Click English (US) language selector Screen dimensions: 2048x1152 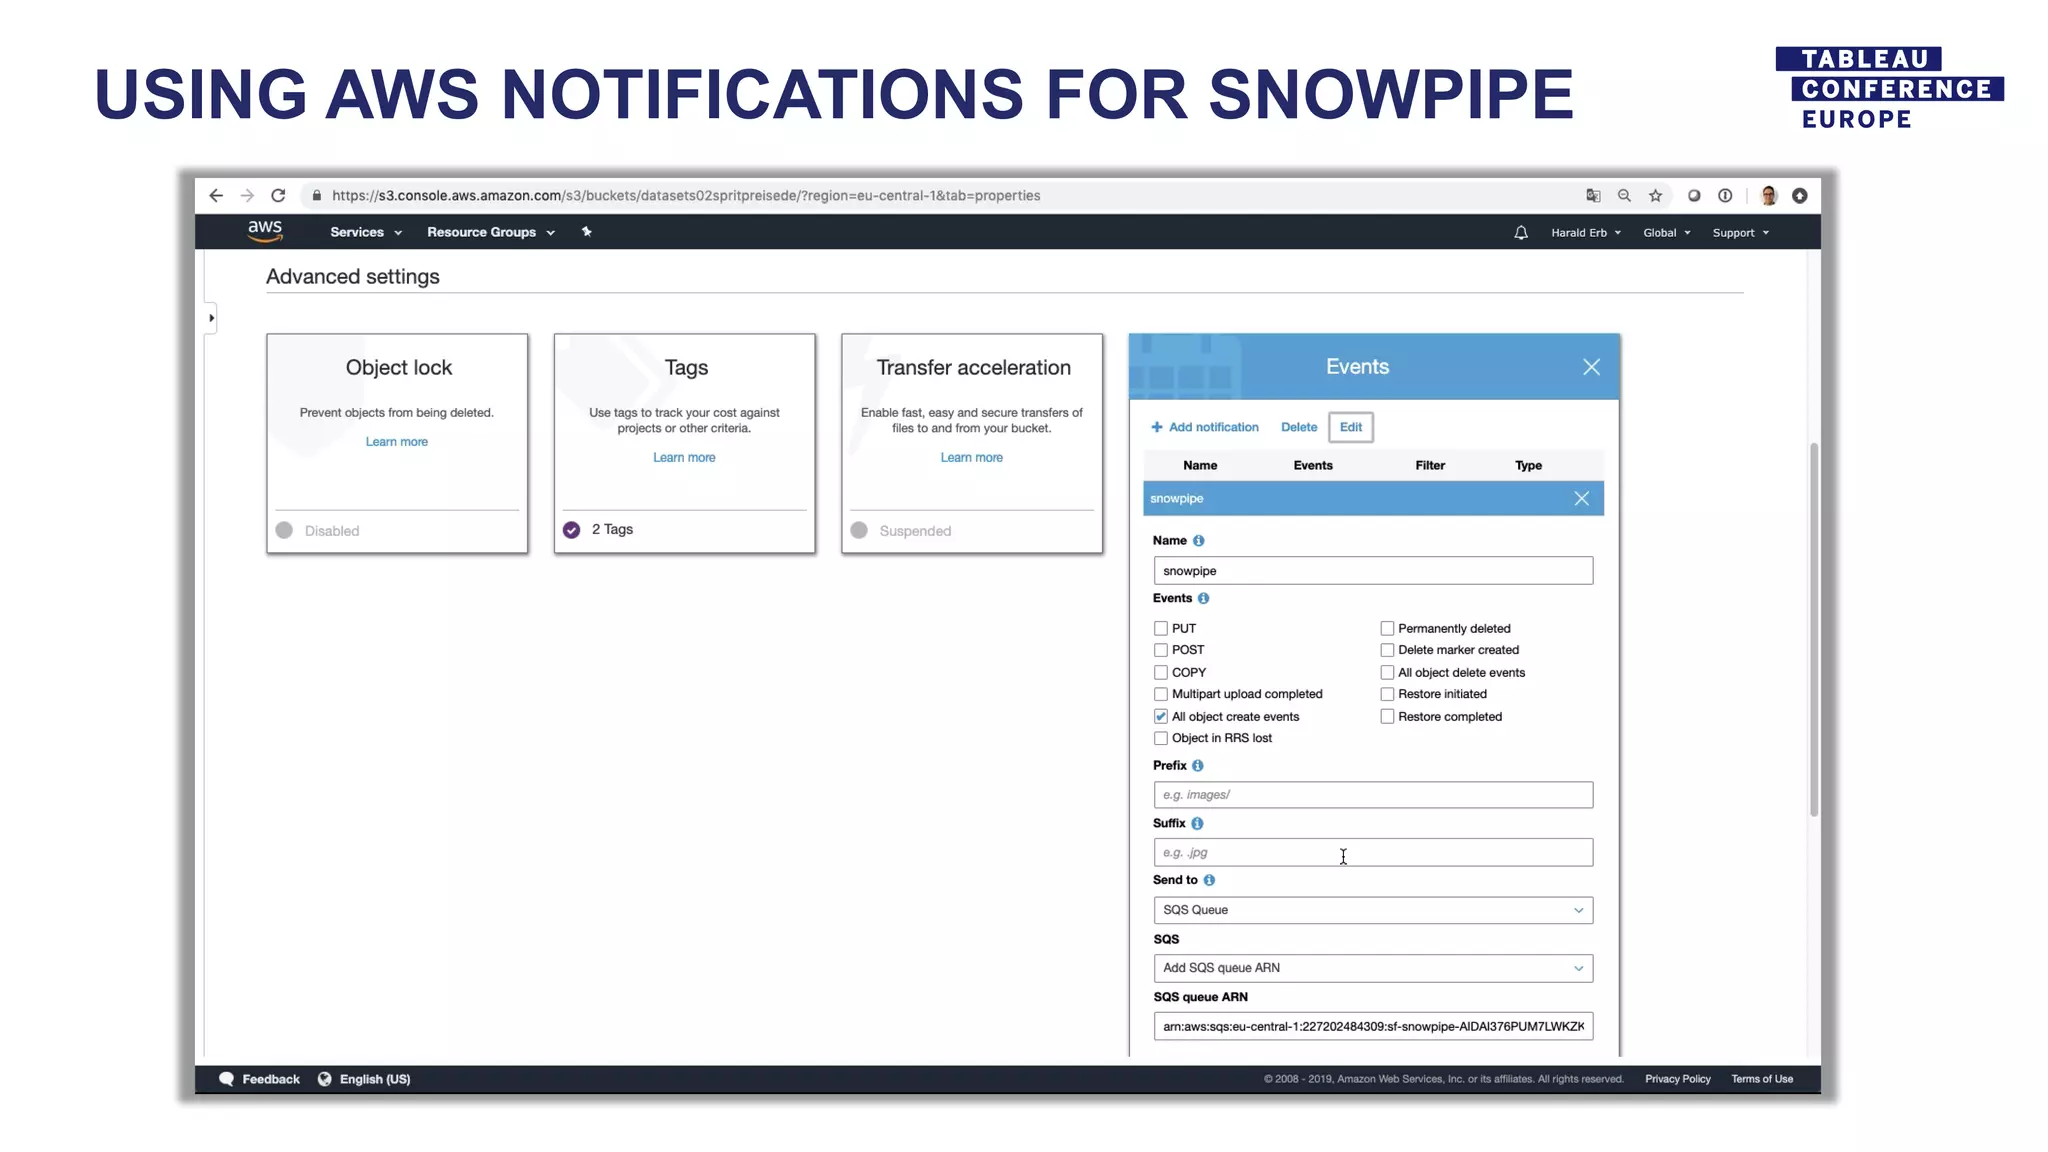point(375,1080)
